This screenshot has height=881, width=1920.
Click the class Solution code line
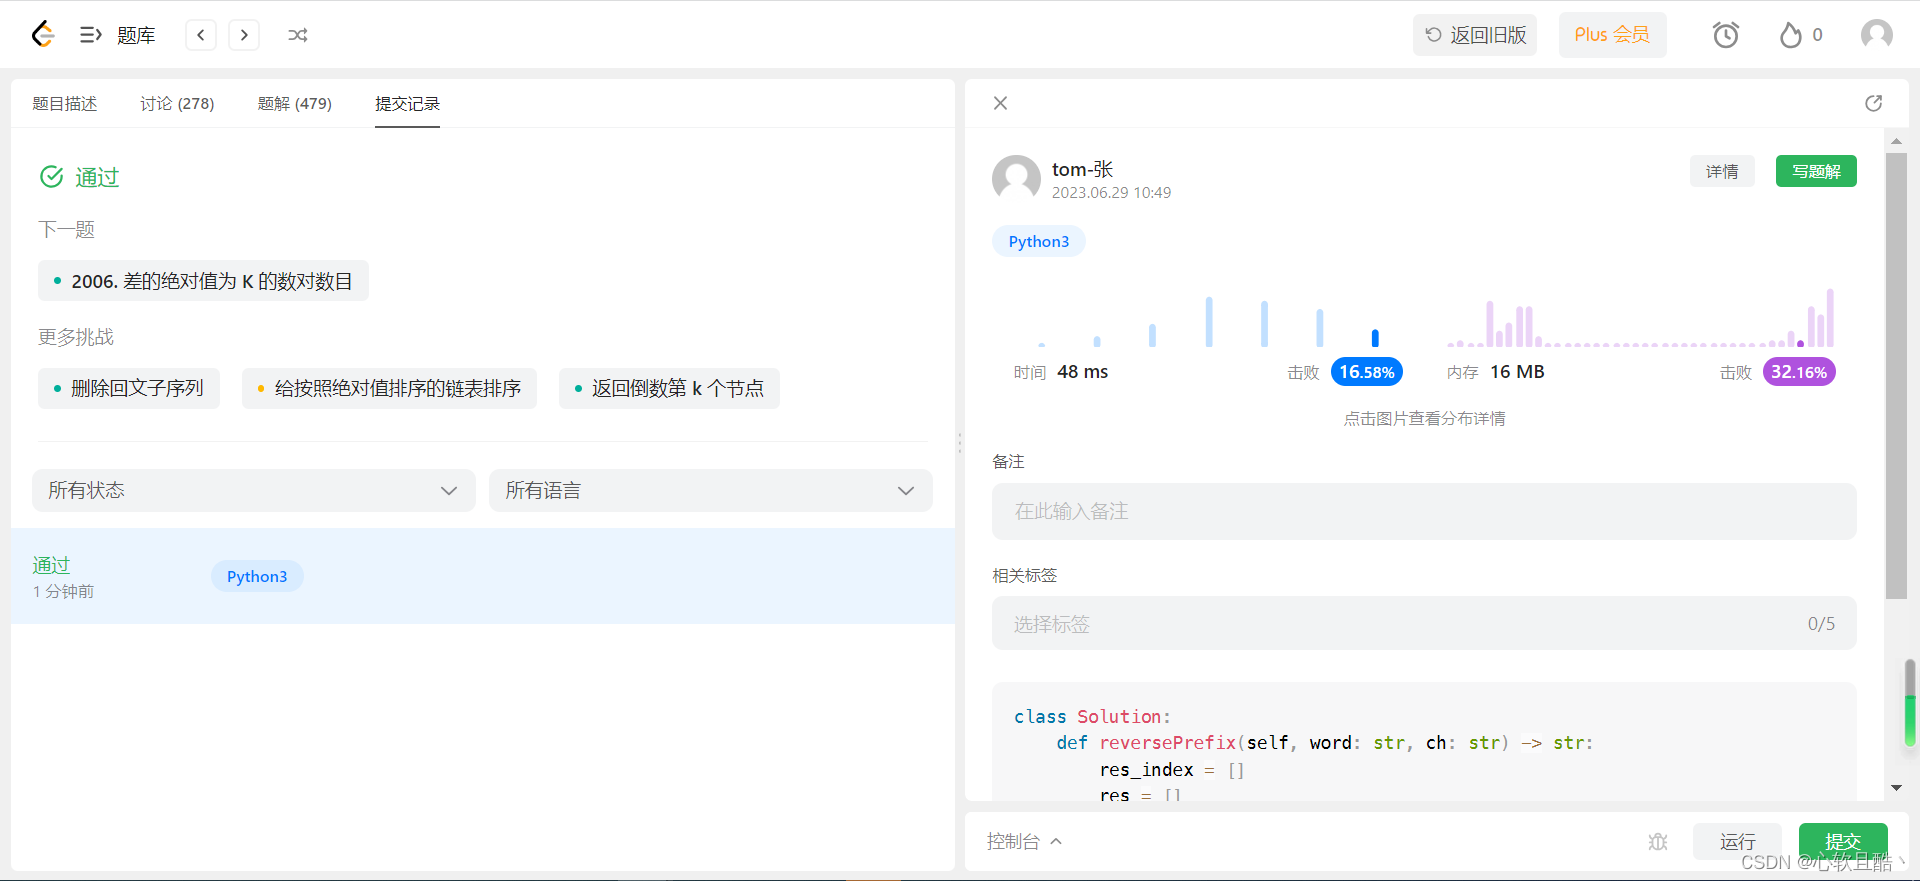[x=1092, y=717]
